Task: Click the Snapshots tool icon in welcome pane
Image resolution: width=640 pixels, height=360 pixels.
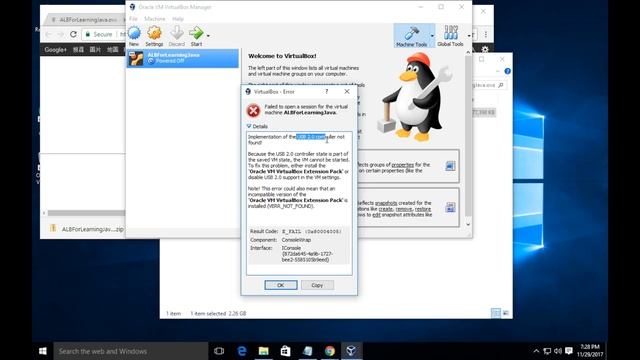Action: [450, 207]
